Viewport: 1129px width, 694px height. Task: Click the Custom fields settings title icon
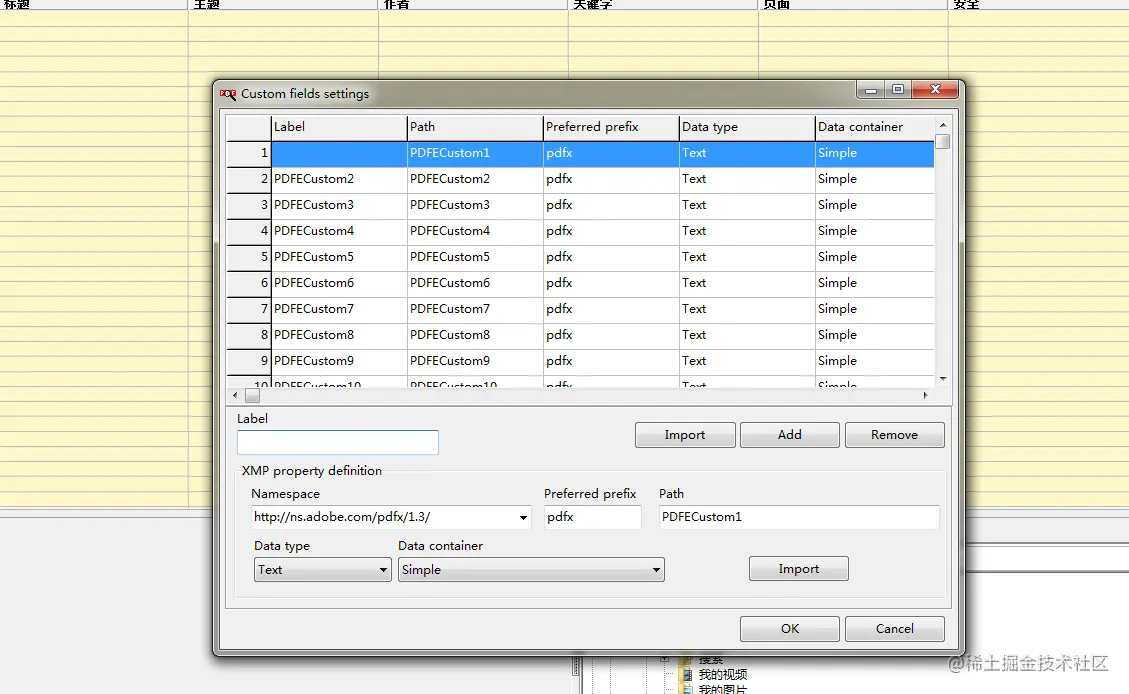click(x=228, y=94)
